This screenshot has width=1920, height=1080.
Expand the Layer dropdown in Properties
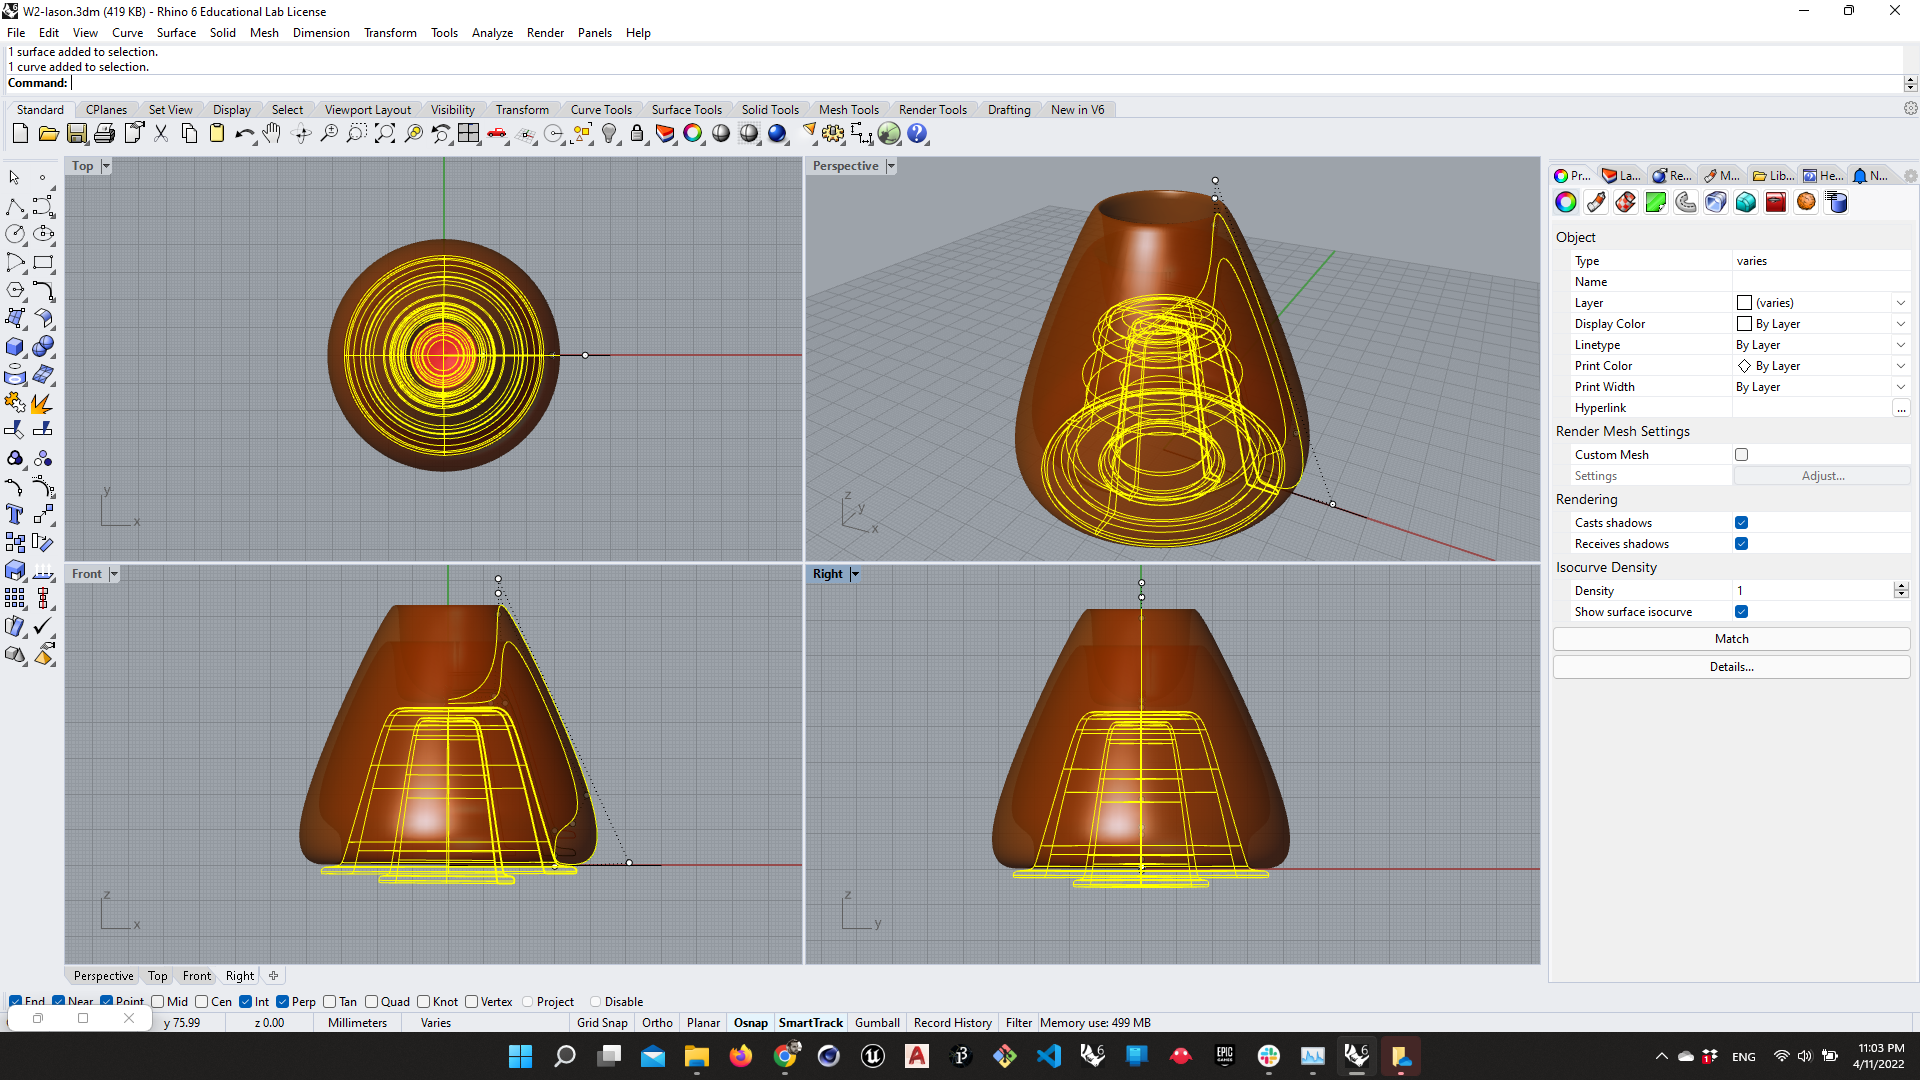(x=1901, y=303)
